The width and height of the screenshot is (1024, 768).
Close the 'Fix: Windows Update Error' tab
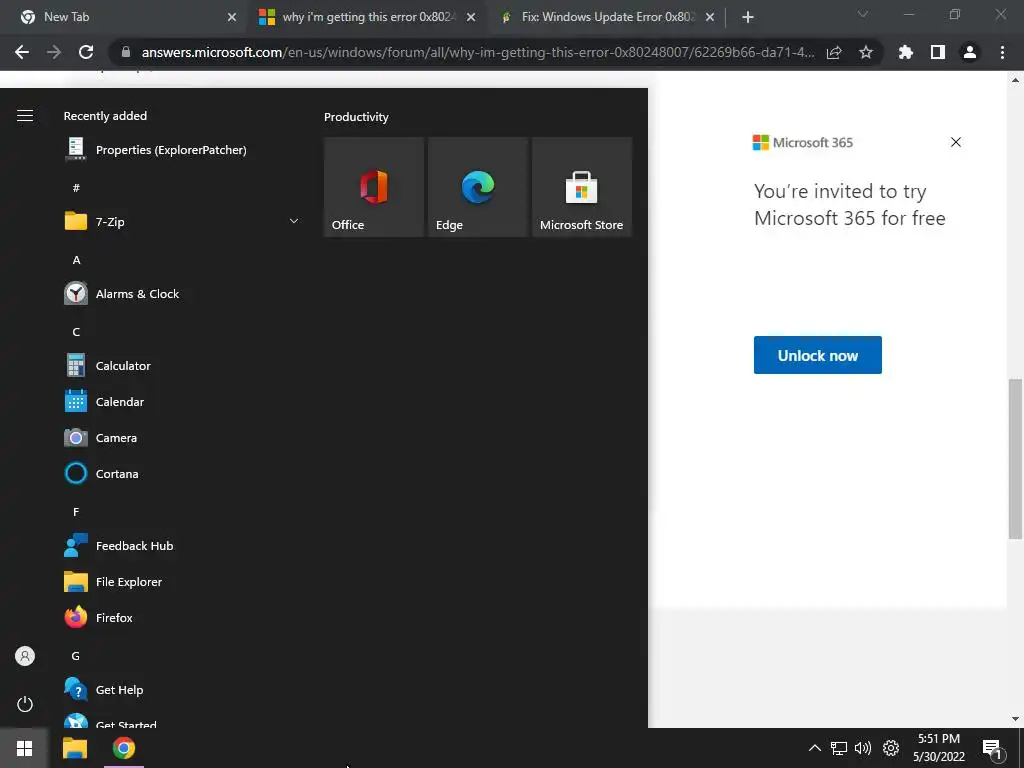coord(710,17)
